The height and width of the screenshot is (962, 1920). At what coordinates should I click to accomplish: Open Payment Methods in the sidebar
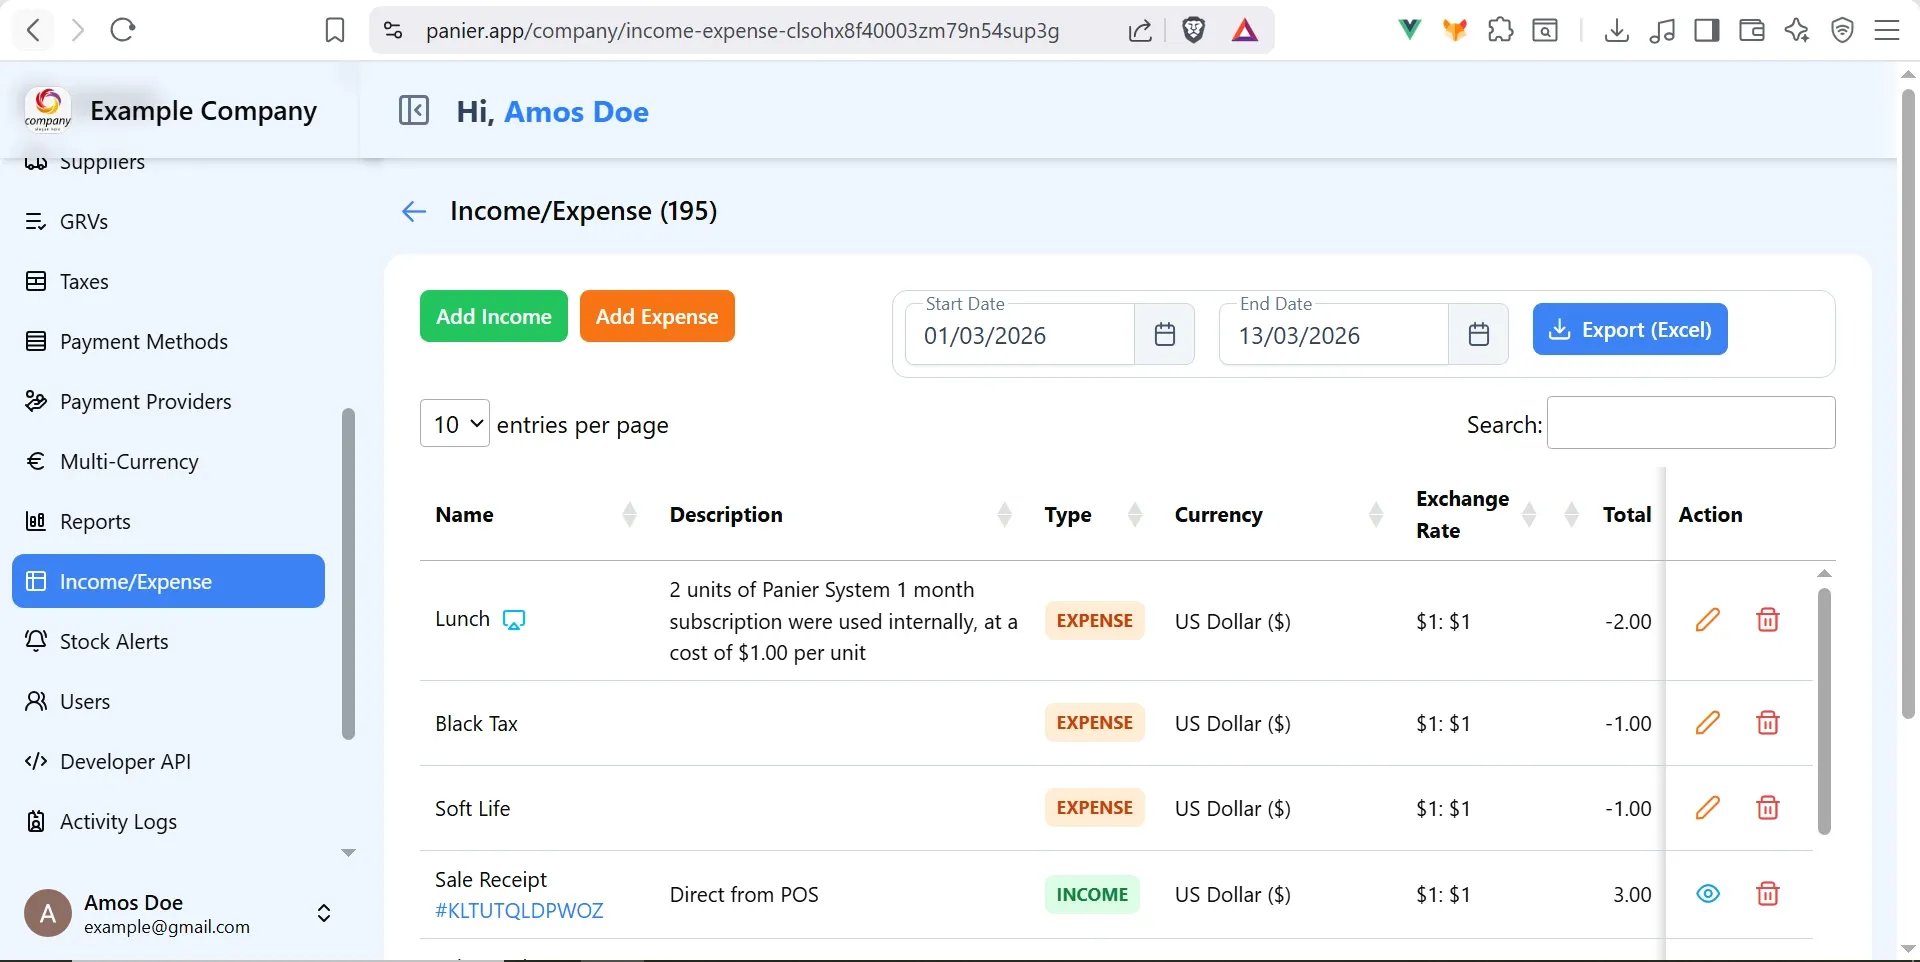[x=168, y=342]
